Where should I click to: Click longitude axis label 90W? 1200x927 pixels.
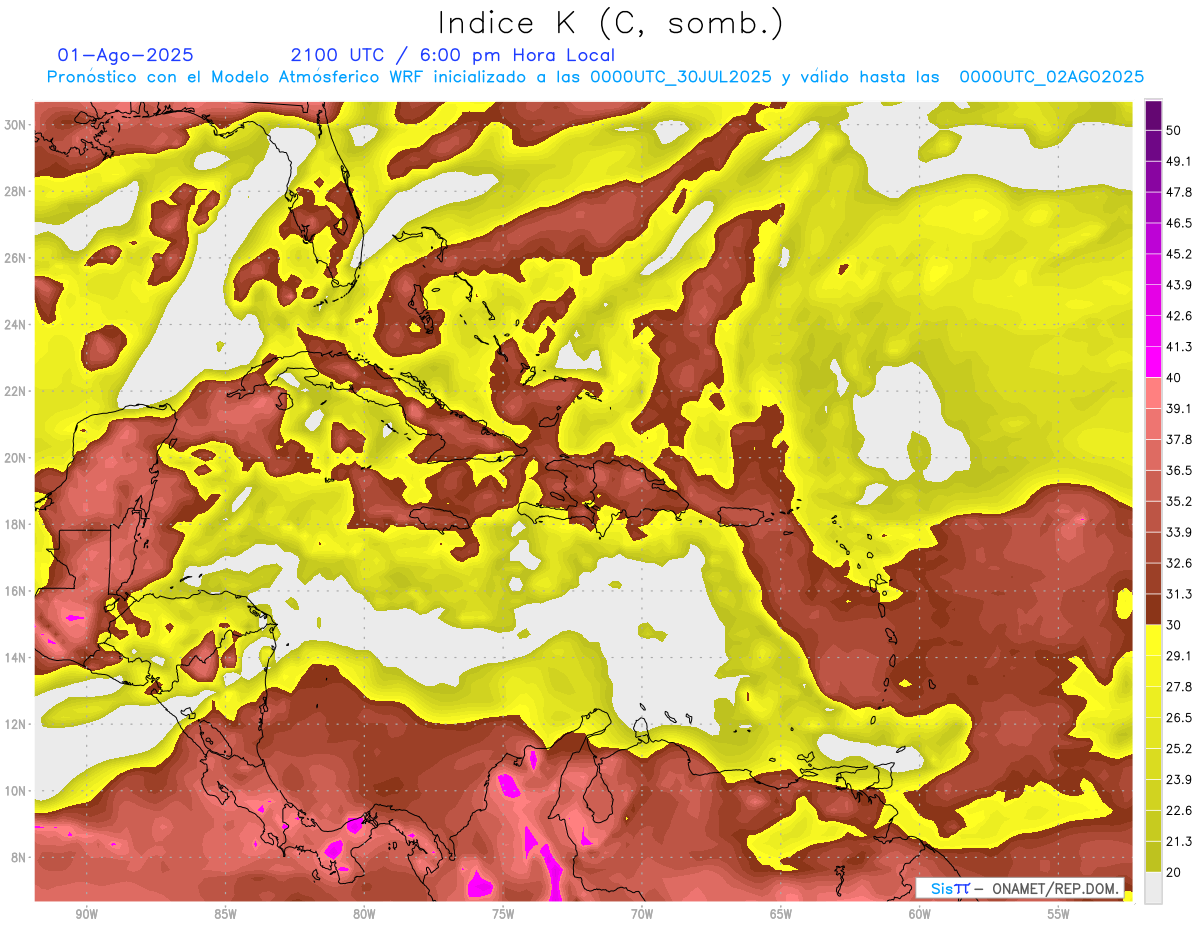[x=86, y=914]
